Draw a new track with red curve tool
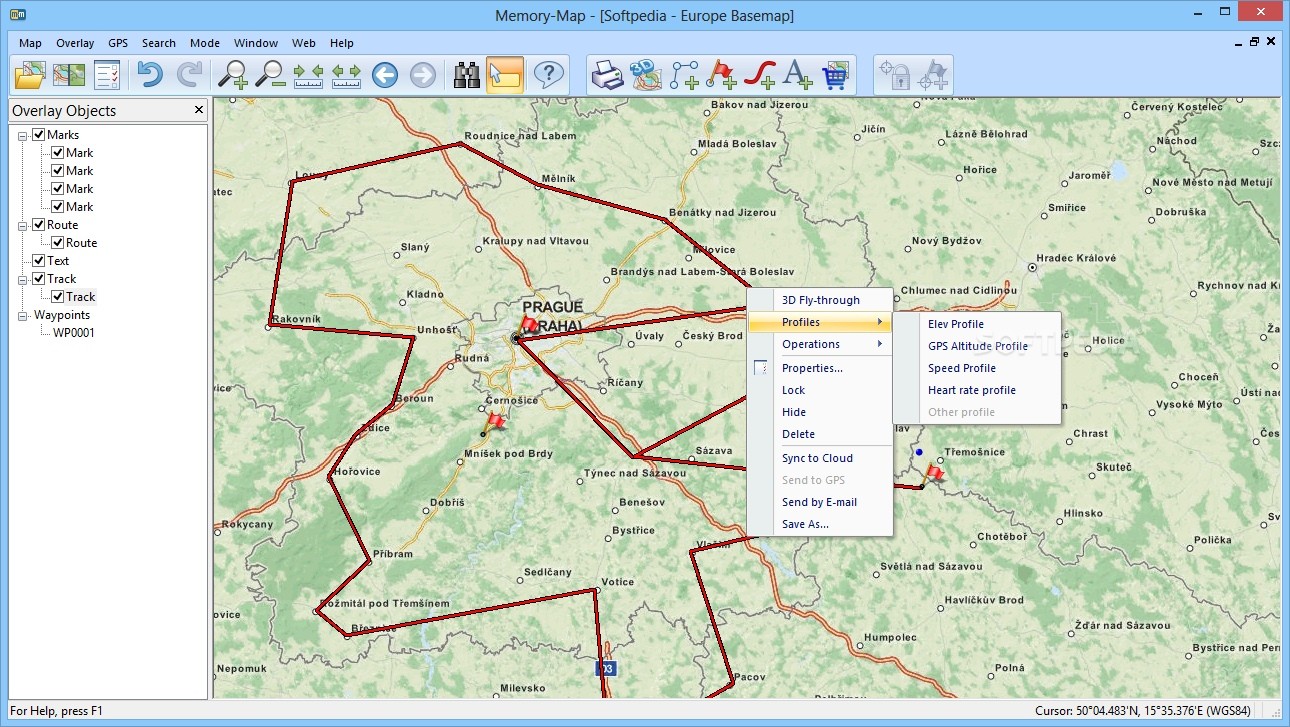 (760, 75)
